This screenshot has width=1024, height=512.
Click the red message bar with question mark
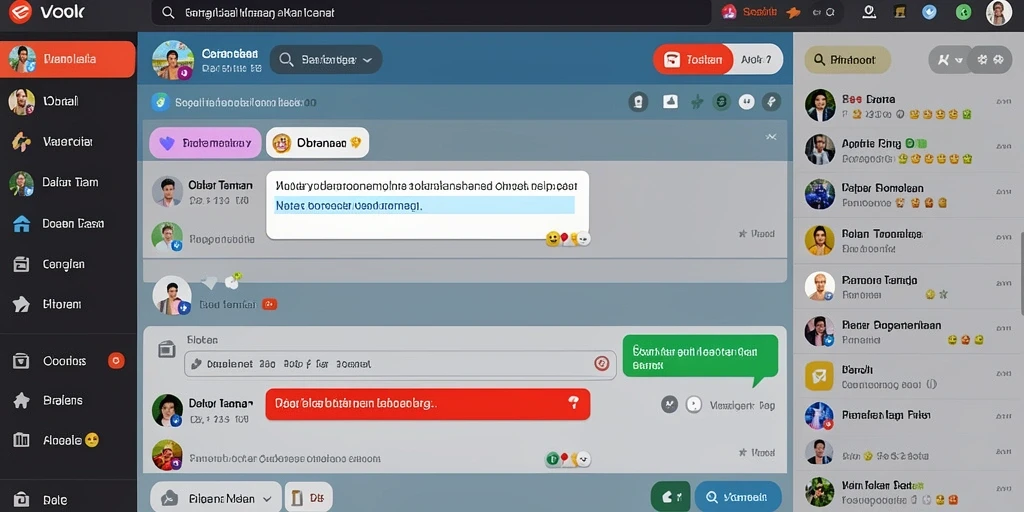click(428, 404)
